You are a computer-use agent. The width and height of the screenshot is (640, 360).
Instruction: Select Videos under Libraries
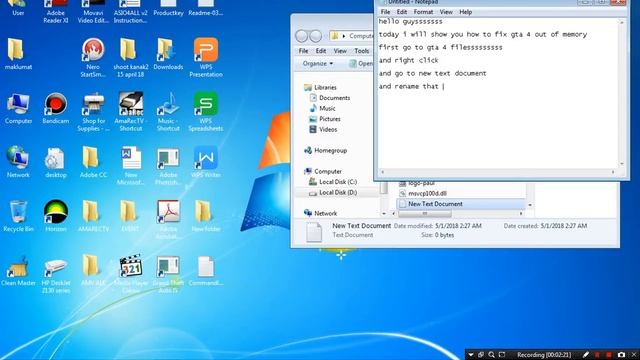pos(323,130)
